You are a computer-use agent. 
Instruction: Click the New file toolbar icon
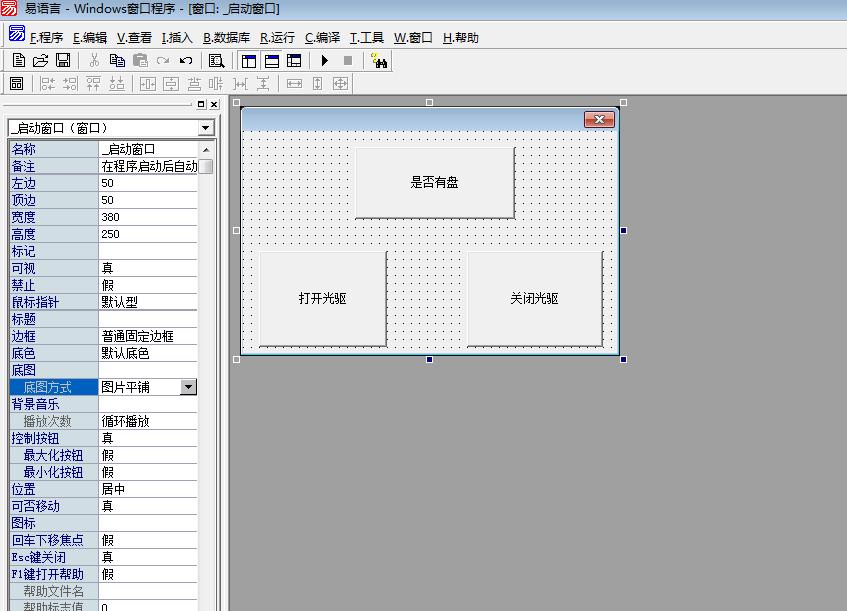click(18, 61)
